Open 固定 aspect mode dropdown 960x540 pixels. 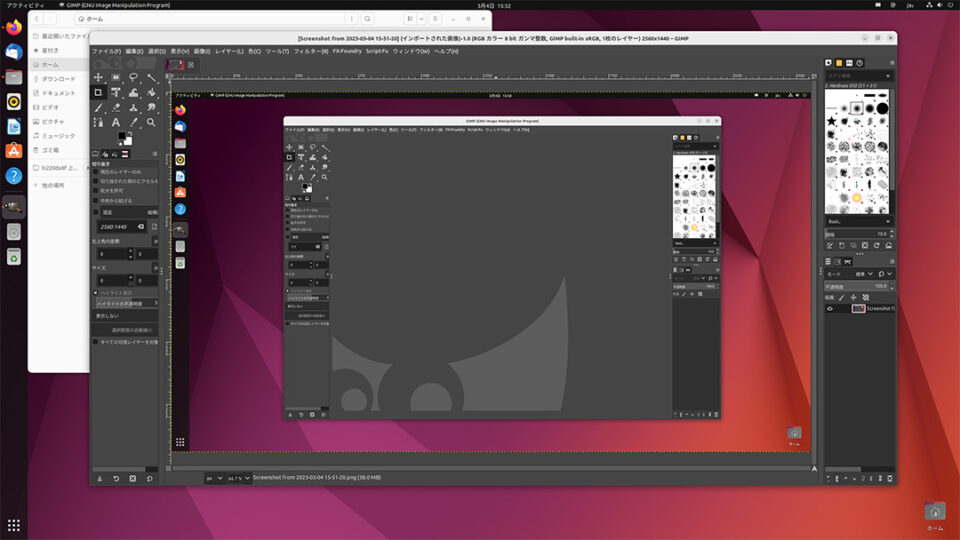tap(130, 212)
